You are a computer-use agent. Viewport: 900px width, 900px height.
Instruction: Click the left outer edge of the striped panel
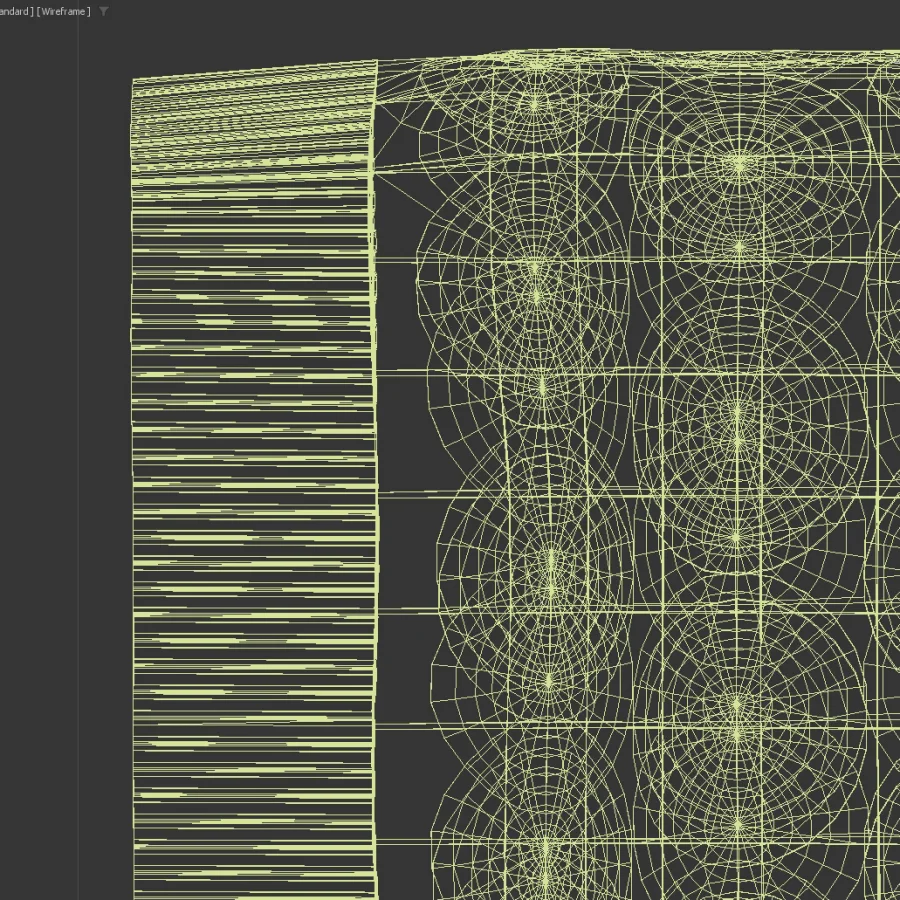[x=132, y=500]
